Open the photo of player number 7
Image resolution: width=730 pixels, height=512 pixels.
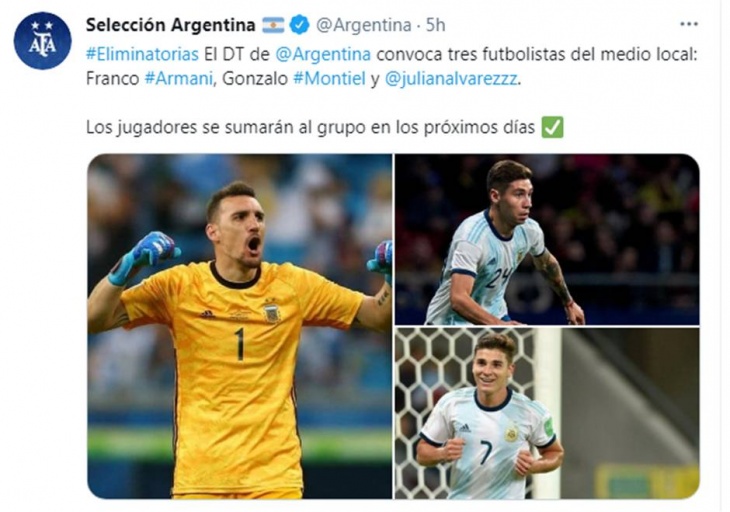tap(547, 414)
